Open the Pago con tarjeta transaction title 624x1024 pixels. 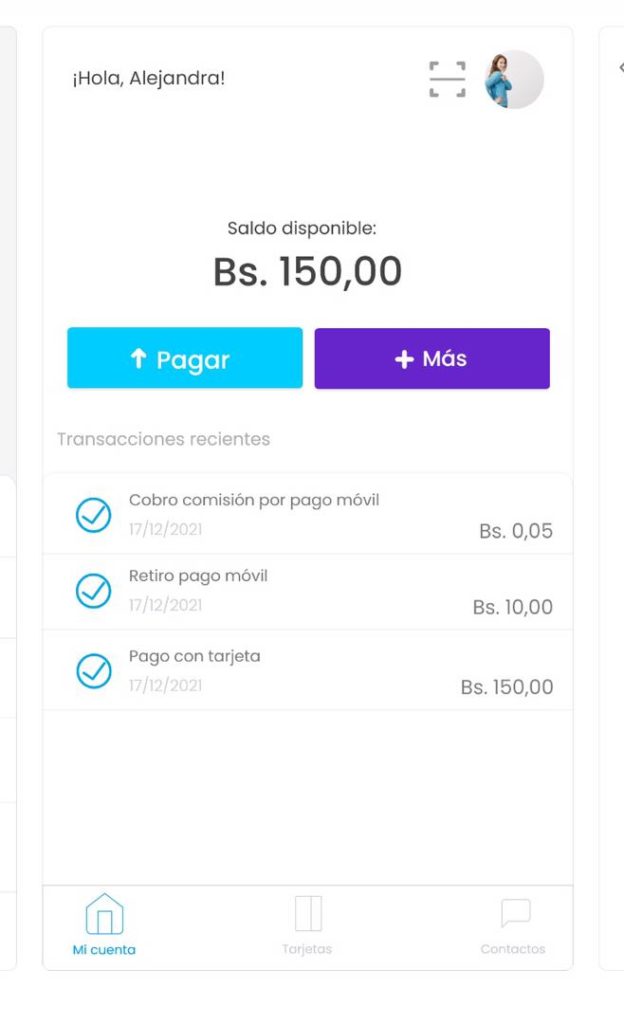click(194, 656)
